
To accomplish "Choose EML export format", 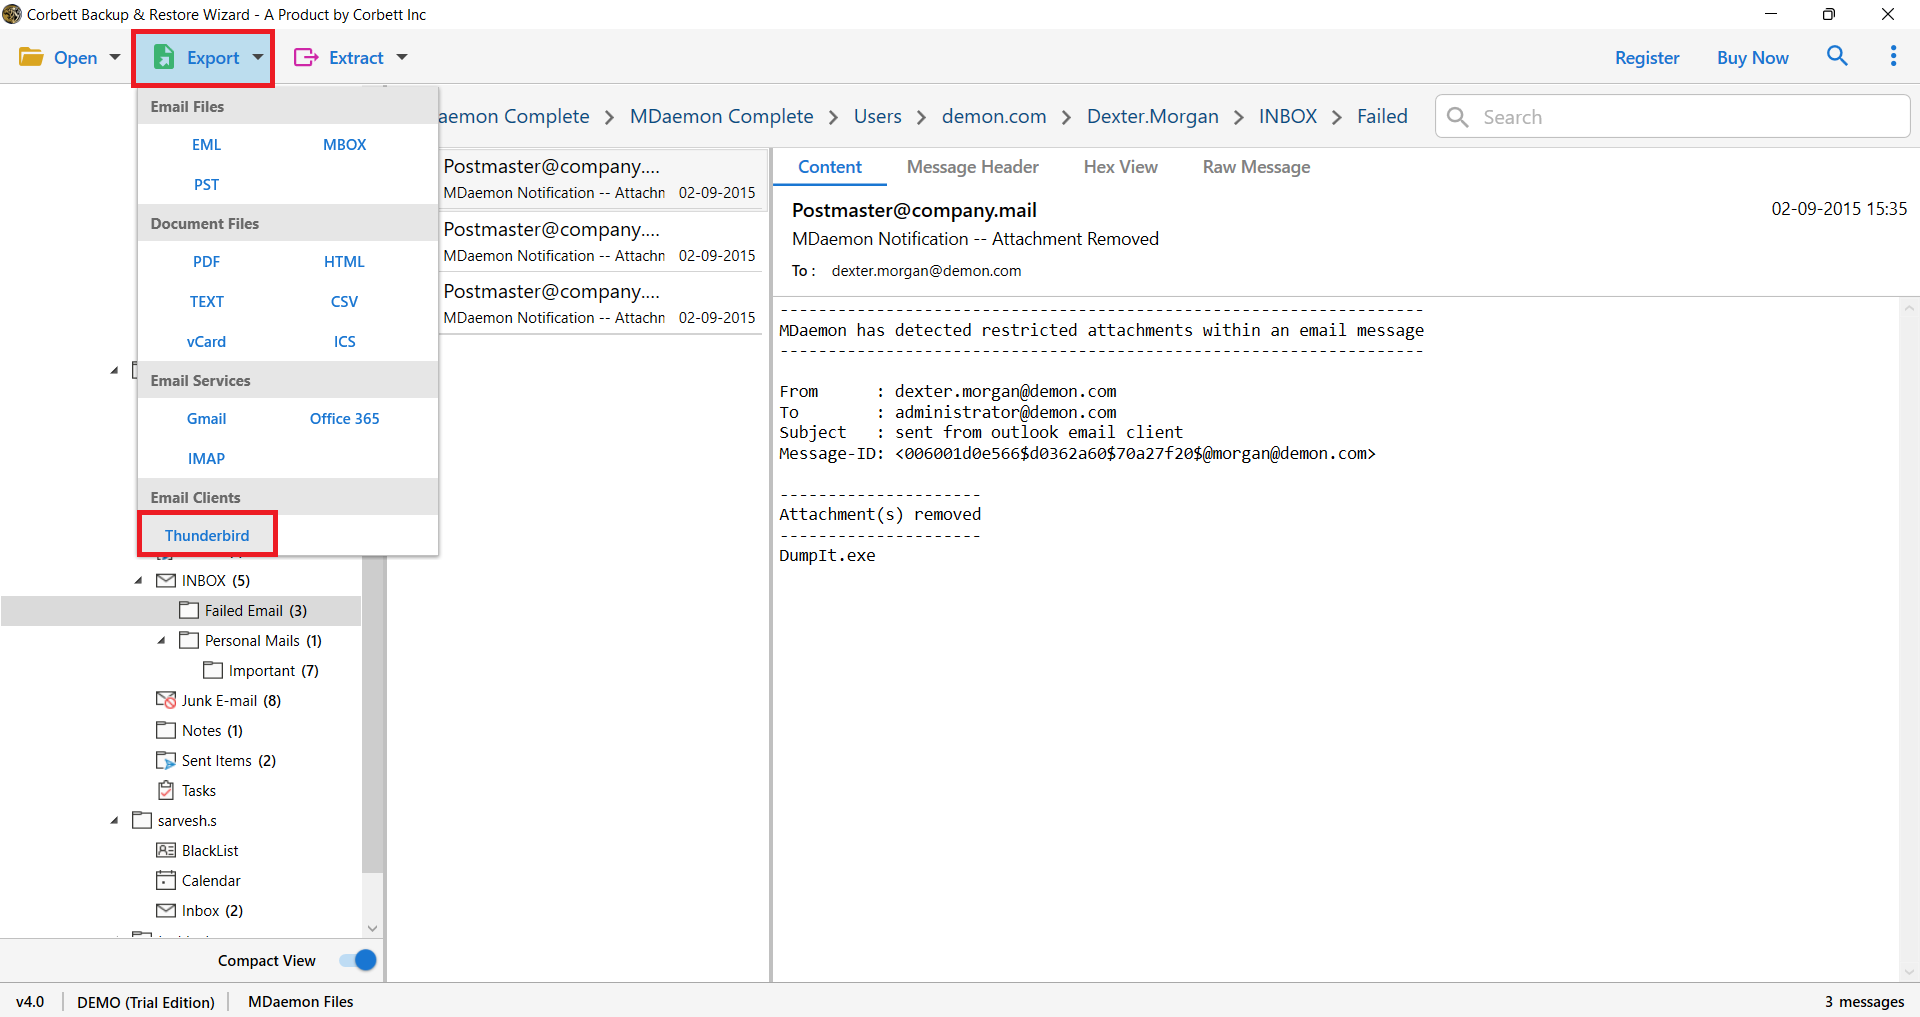I will pyautogui.click(x=206, y=144).
